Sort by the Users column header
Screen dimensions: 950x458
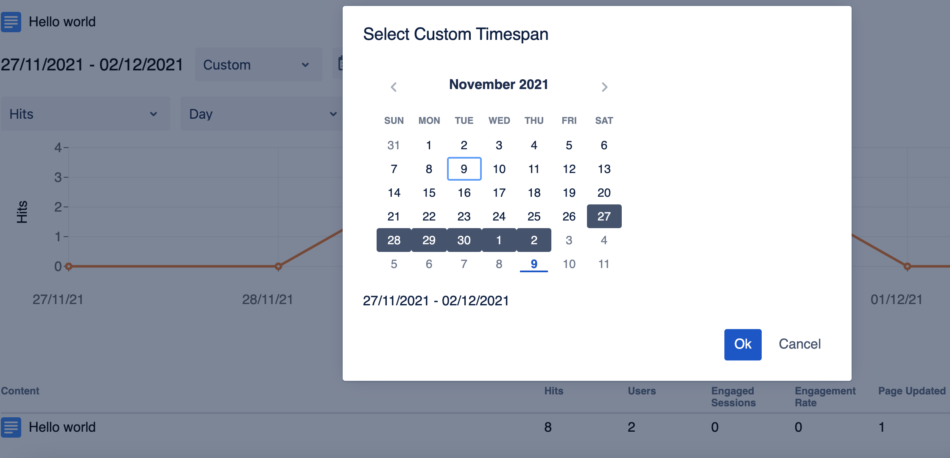(642, 391)
